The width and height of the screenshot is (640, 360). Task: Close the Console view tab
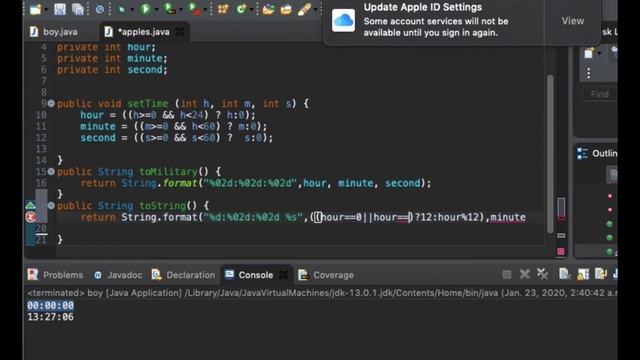tap(283, 275)
